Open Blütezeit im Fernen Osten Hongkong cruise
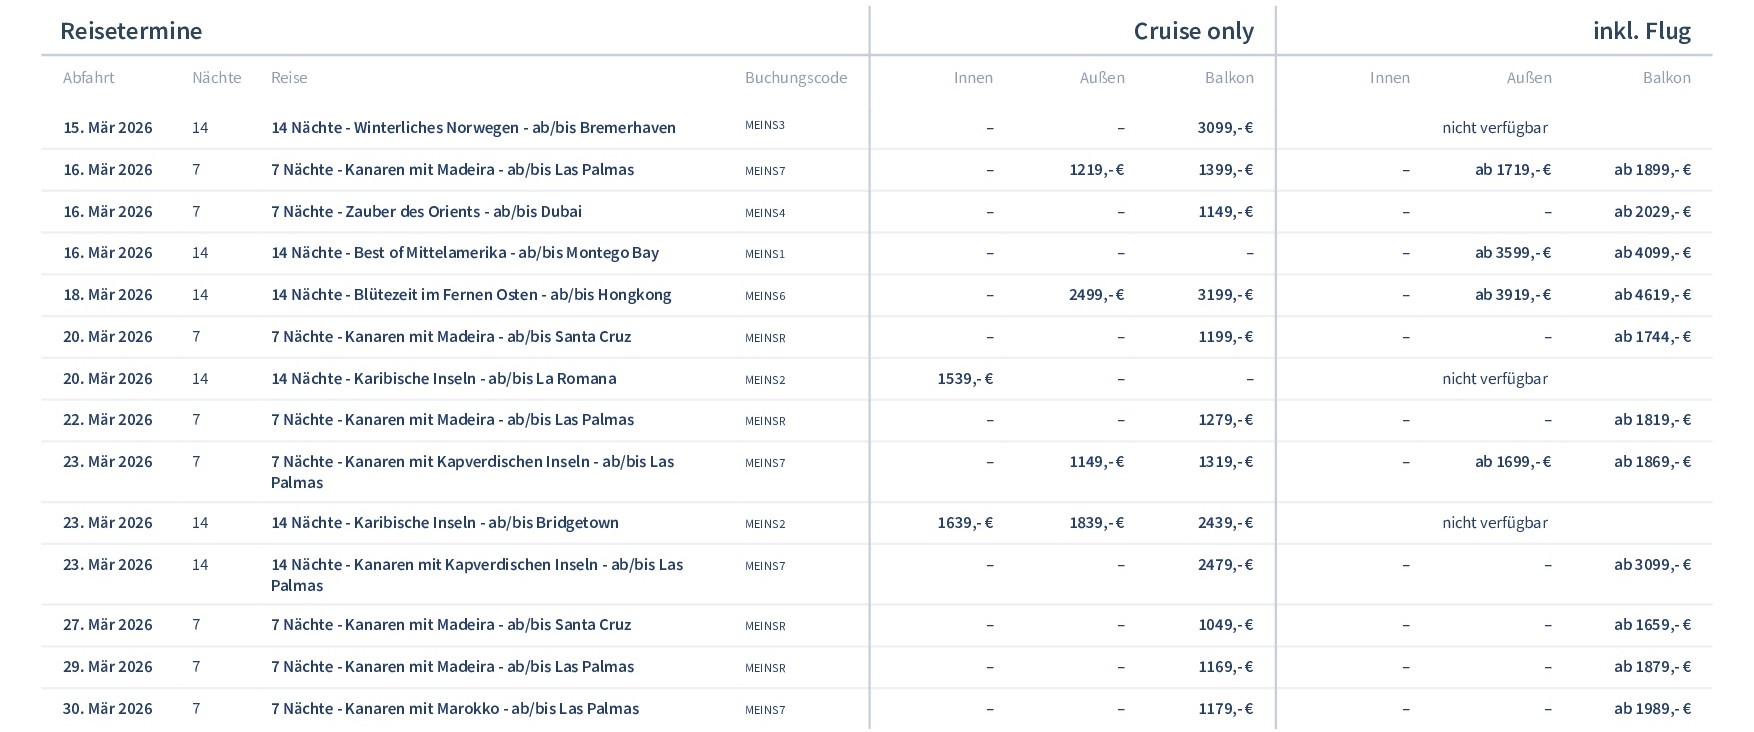1754x732 pixels. (x=471, y=295)
